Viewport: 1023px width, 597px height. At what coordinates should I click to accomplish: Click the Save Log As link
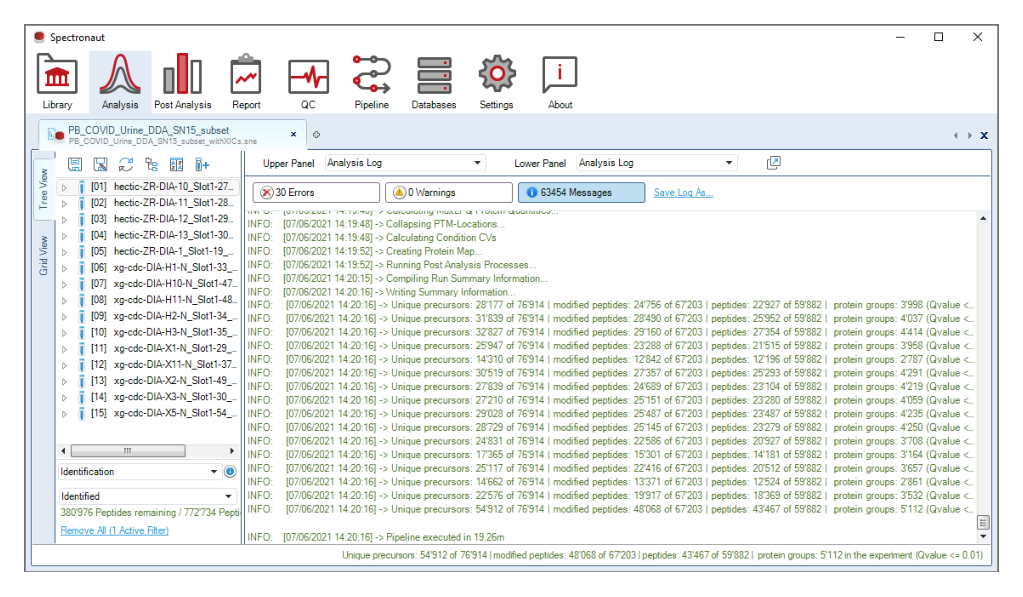pyautogui.click(x=683, y=192)
